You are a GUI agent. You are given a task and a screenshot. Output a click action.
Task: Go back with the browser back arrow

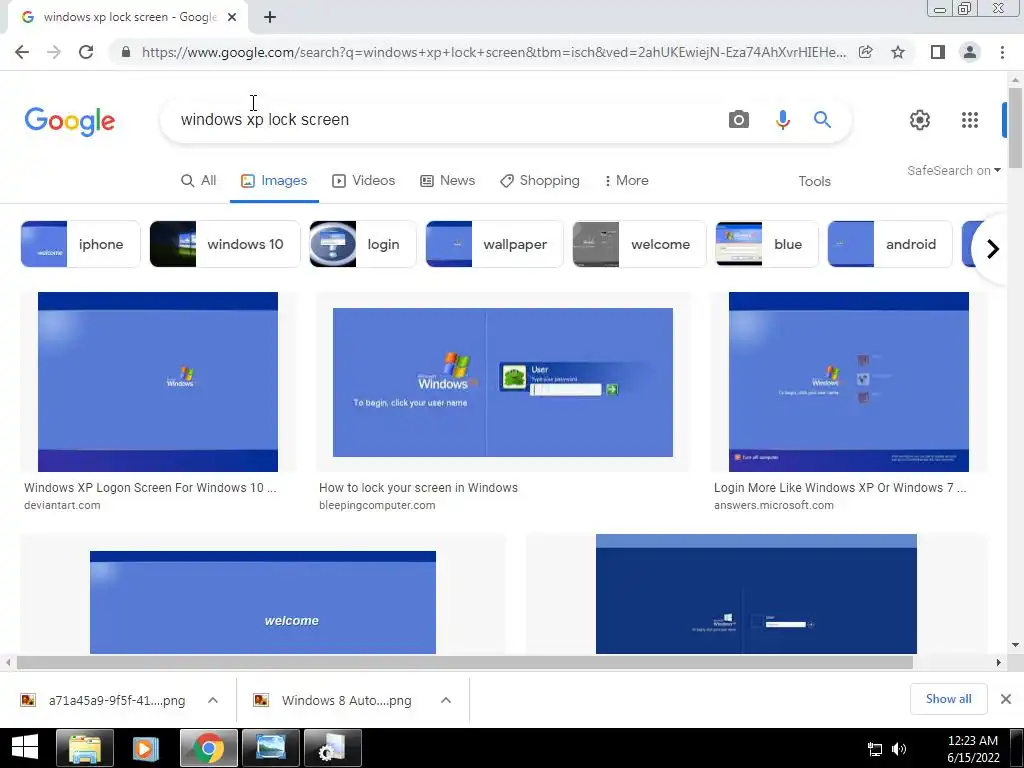(x=22, y=52)
